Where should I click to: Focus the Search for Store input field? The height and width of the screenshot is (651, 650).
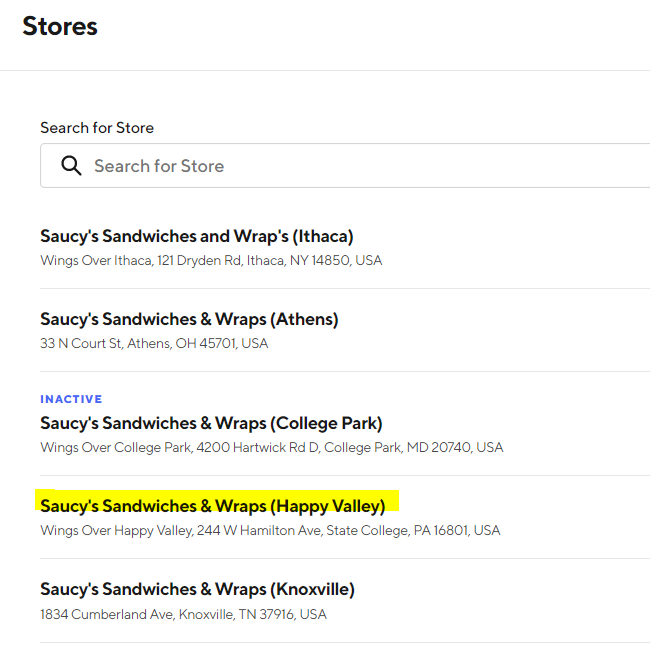(x=360, y=166)
